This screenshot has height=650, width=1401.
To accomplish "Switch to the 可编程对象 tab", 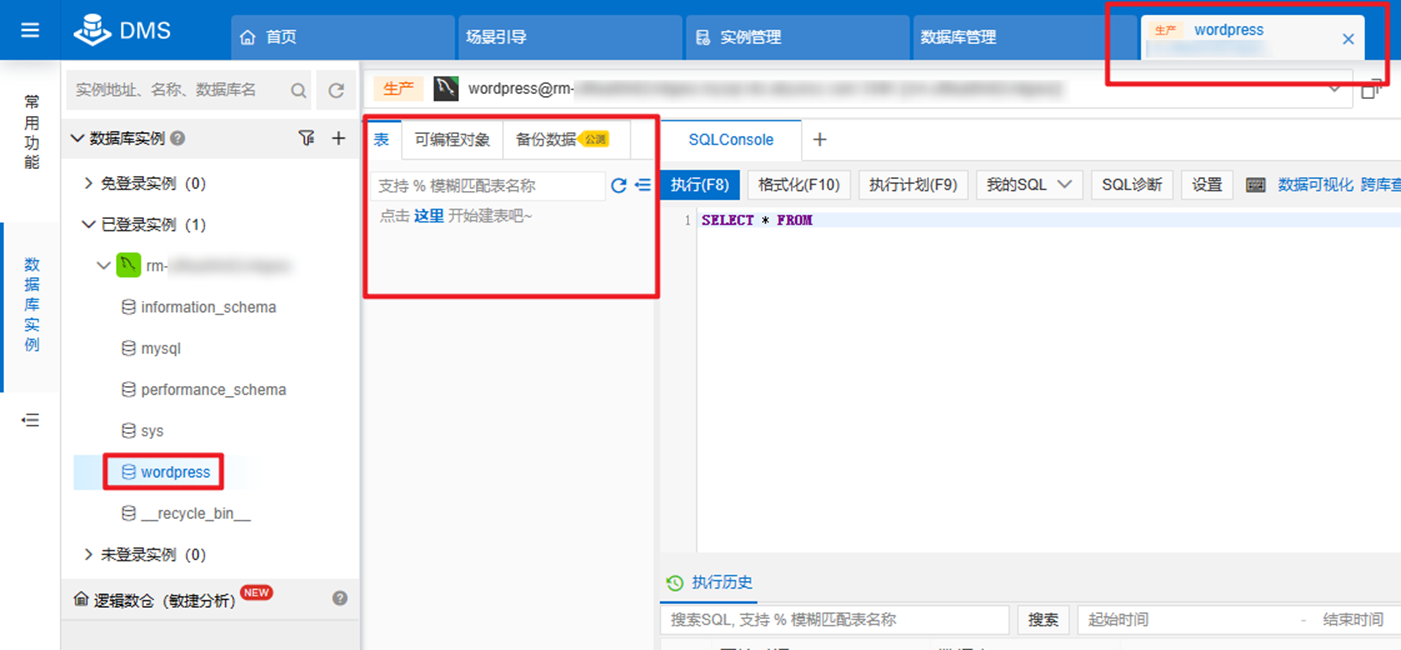I will (452, 140).
